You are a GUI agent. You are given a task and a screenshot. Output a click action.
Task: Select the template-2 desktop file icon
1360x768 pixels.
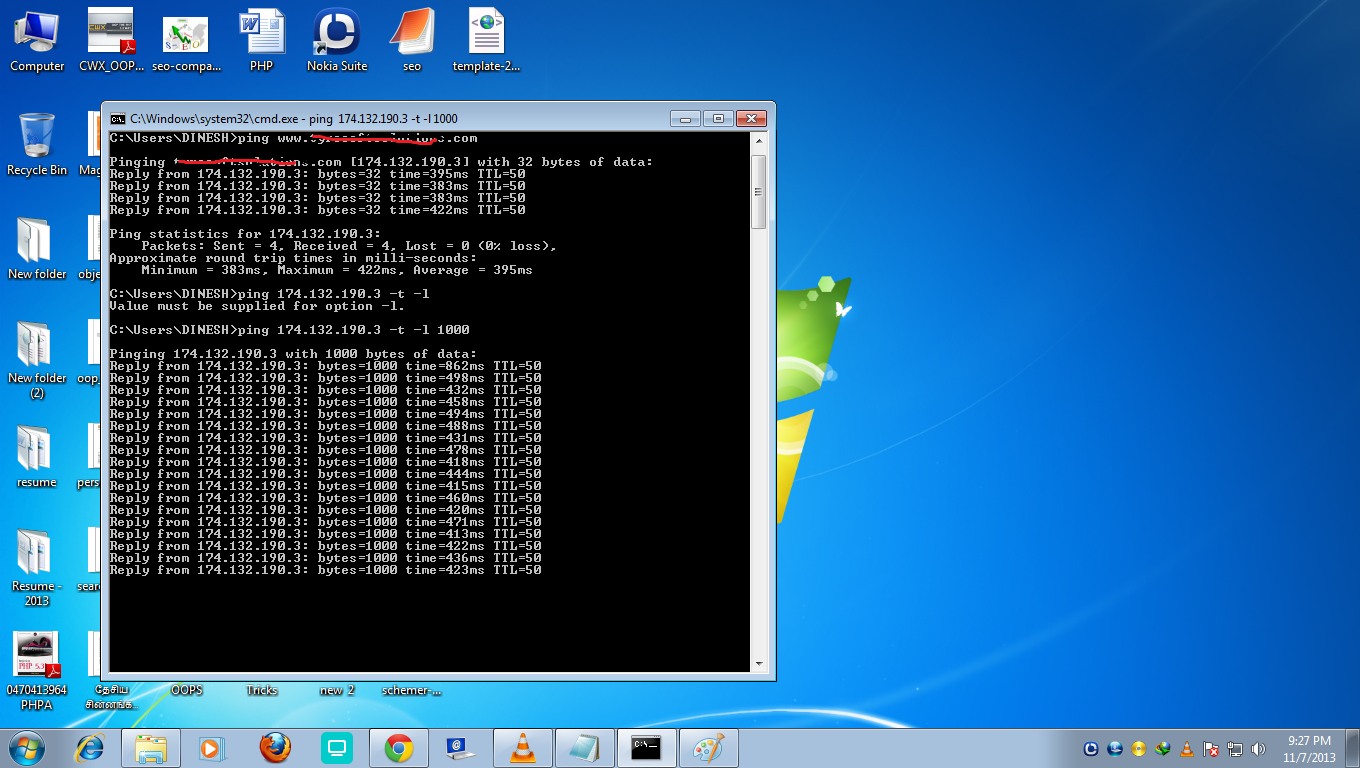(x=487, y=40)
